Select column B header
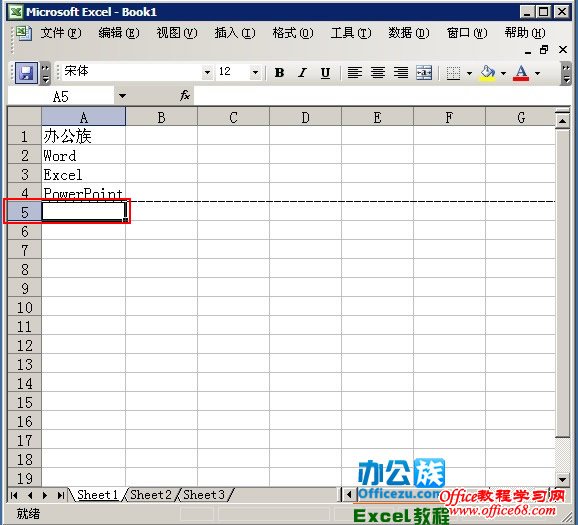Image resolution: width=578 pixels, height=525 pixels. [x=161, y=117]
